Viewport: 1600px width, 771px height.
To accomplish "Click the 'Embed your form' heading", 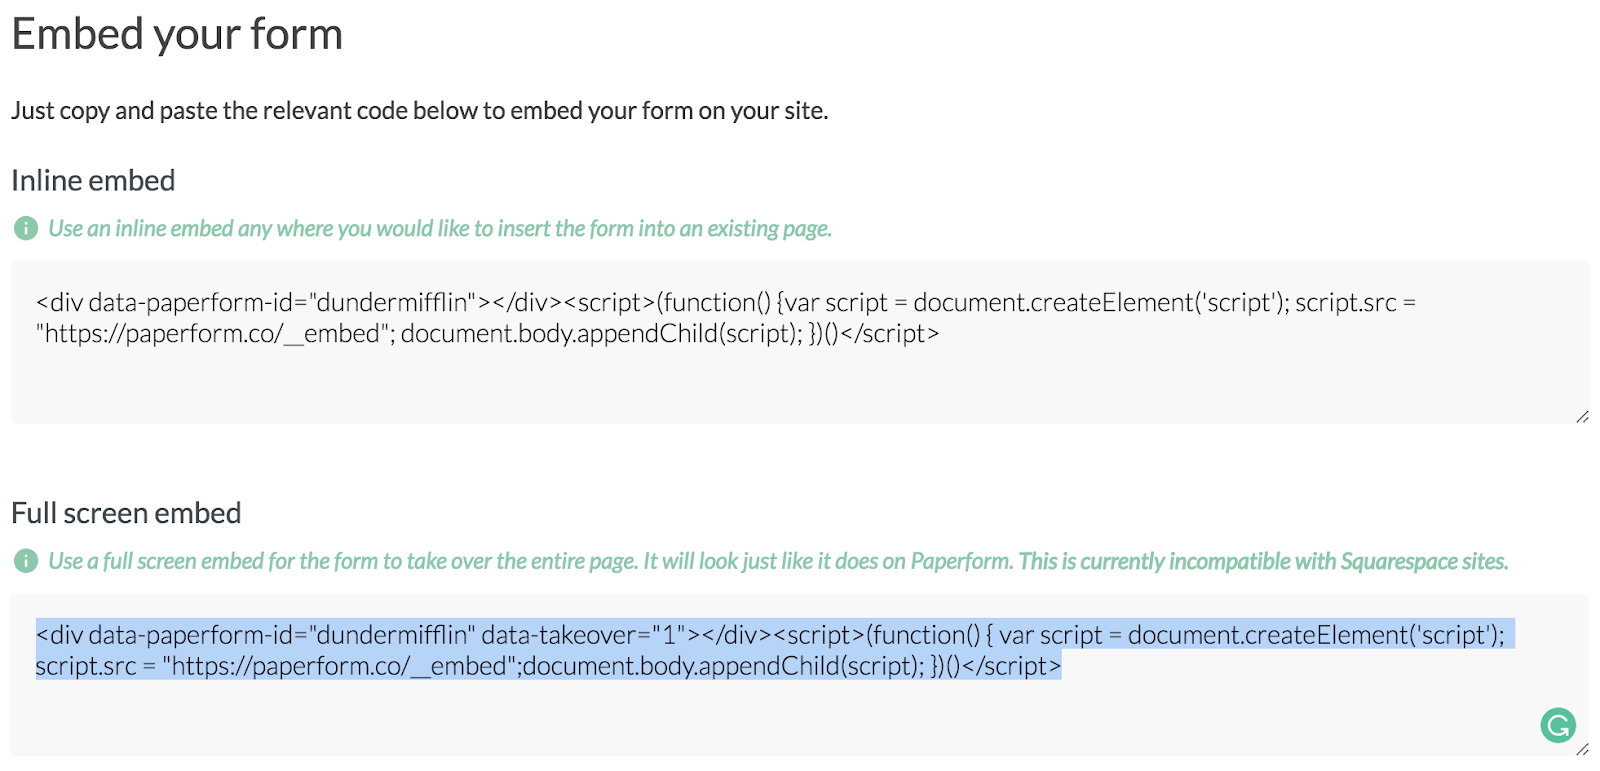I will pos(177,35).
